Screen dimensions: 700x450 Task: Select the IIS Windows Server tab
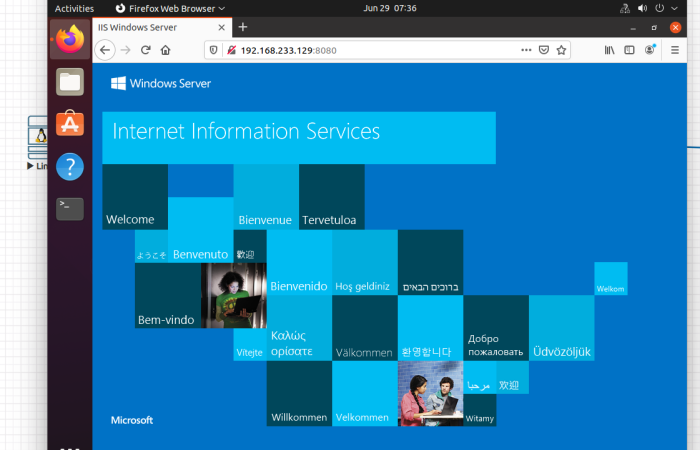[x=162, y=28]
